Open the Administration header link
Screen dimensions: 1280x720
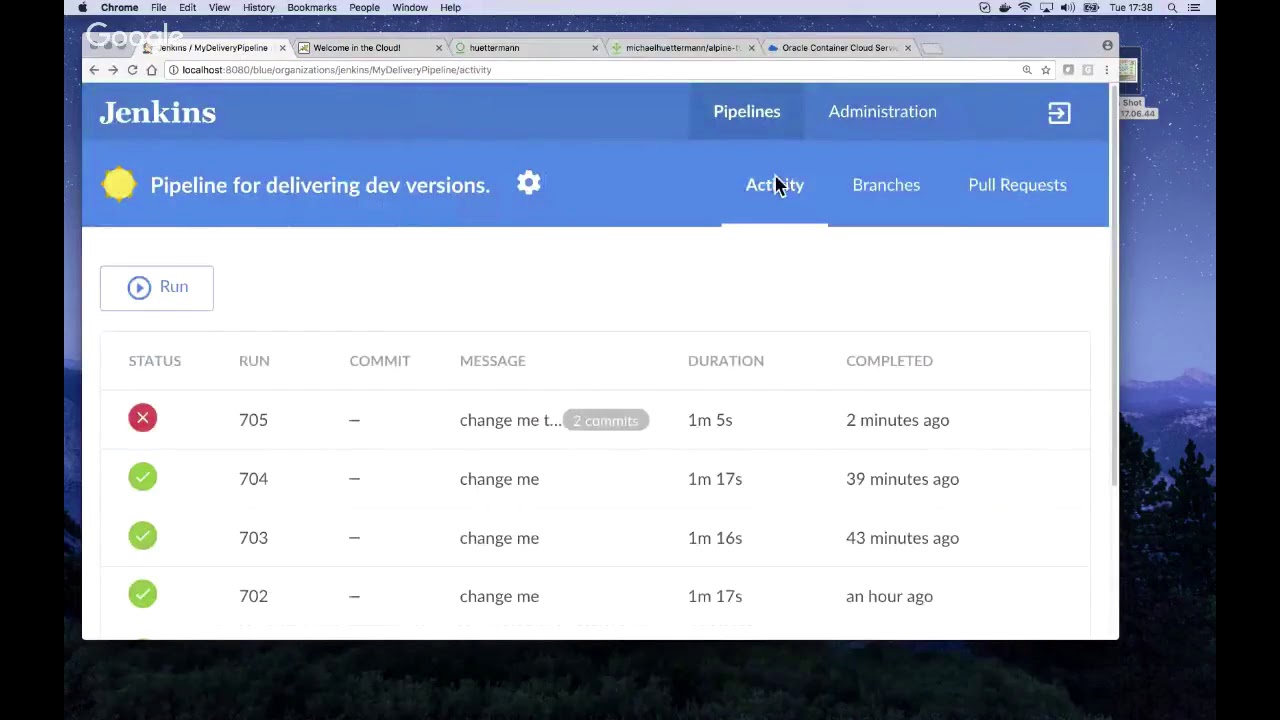click(x=882, y=111)
